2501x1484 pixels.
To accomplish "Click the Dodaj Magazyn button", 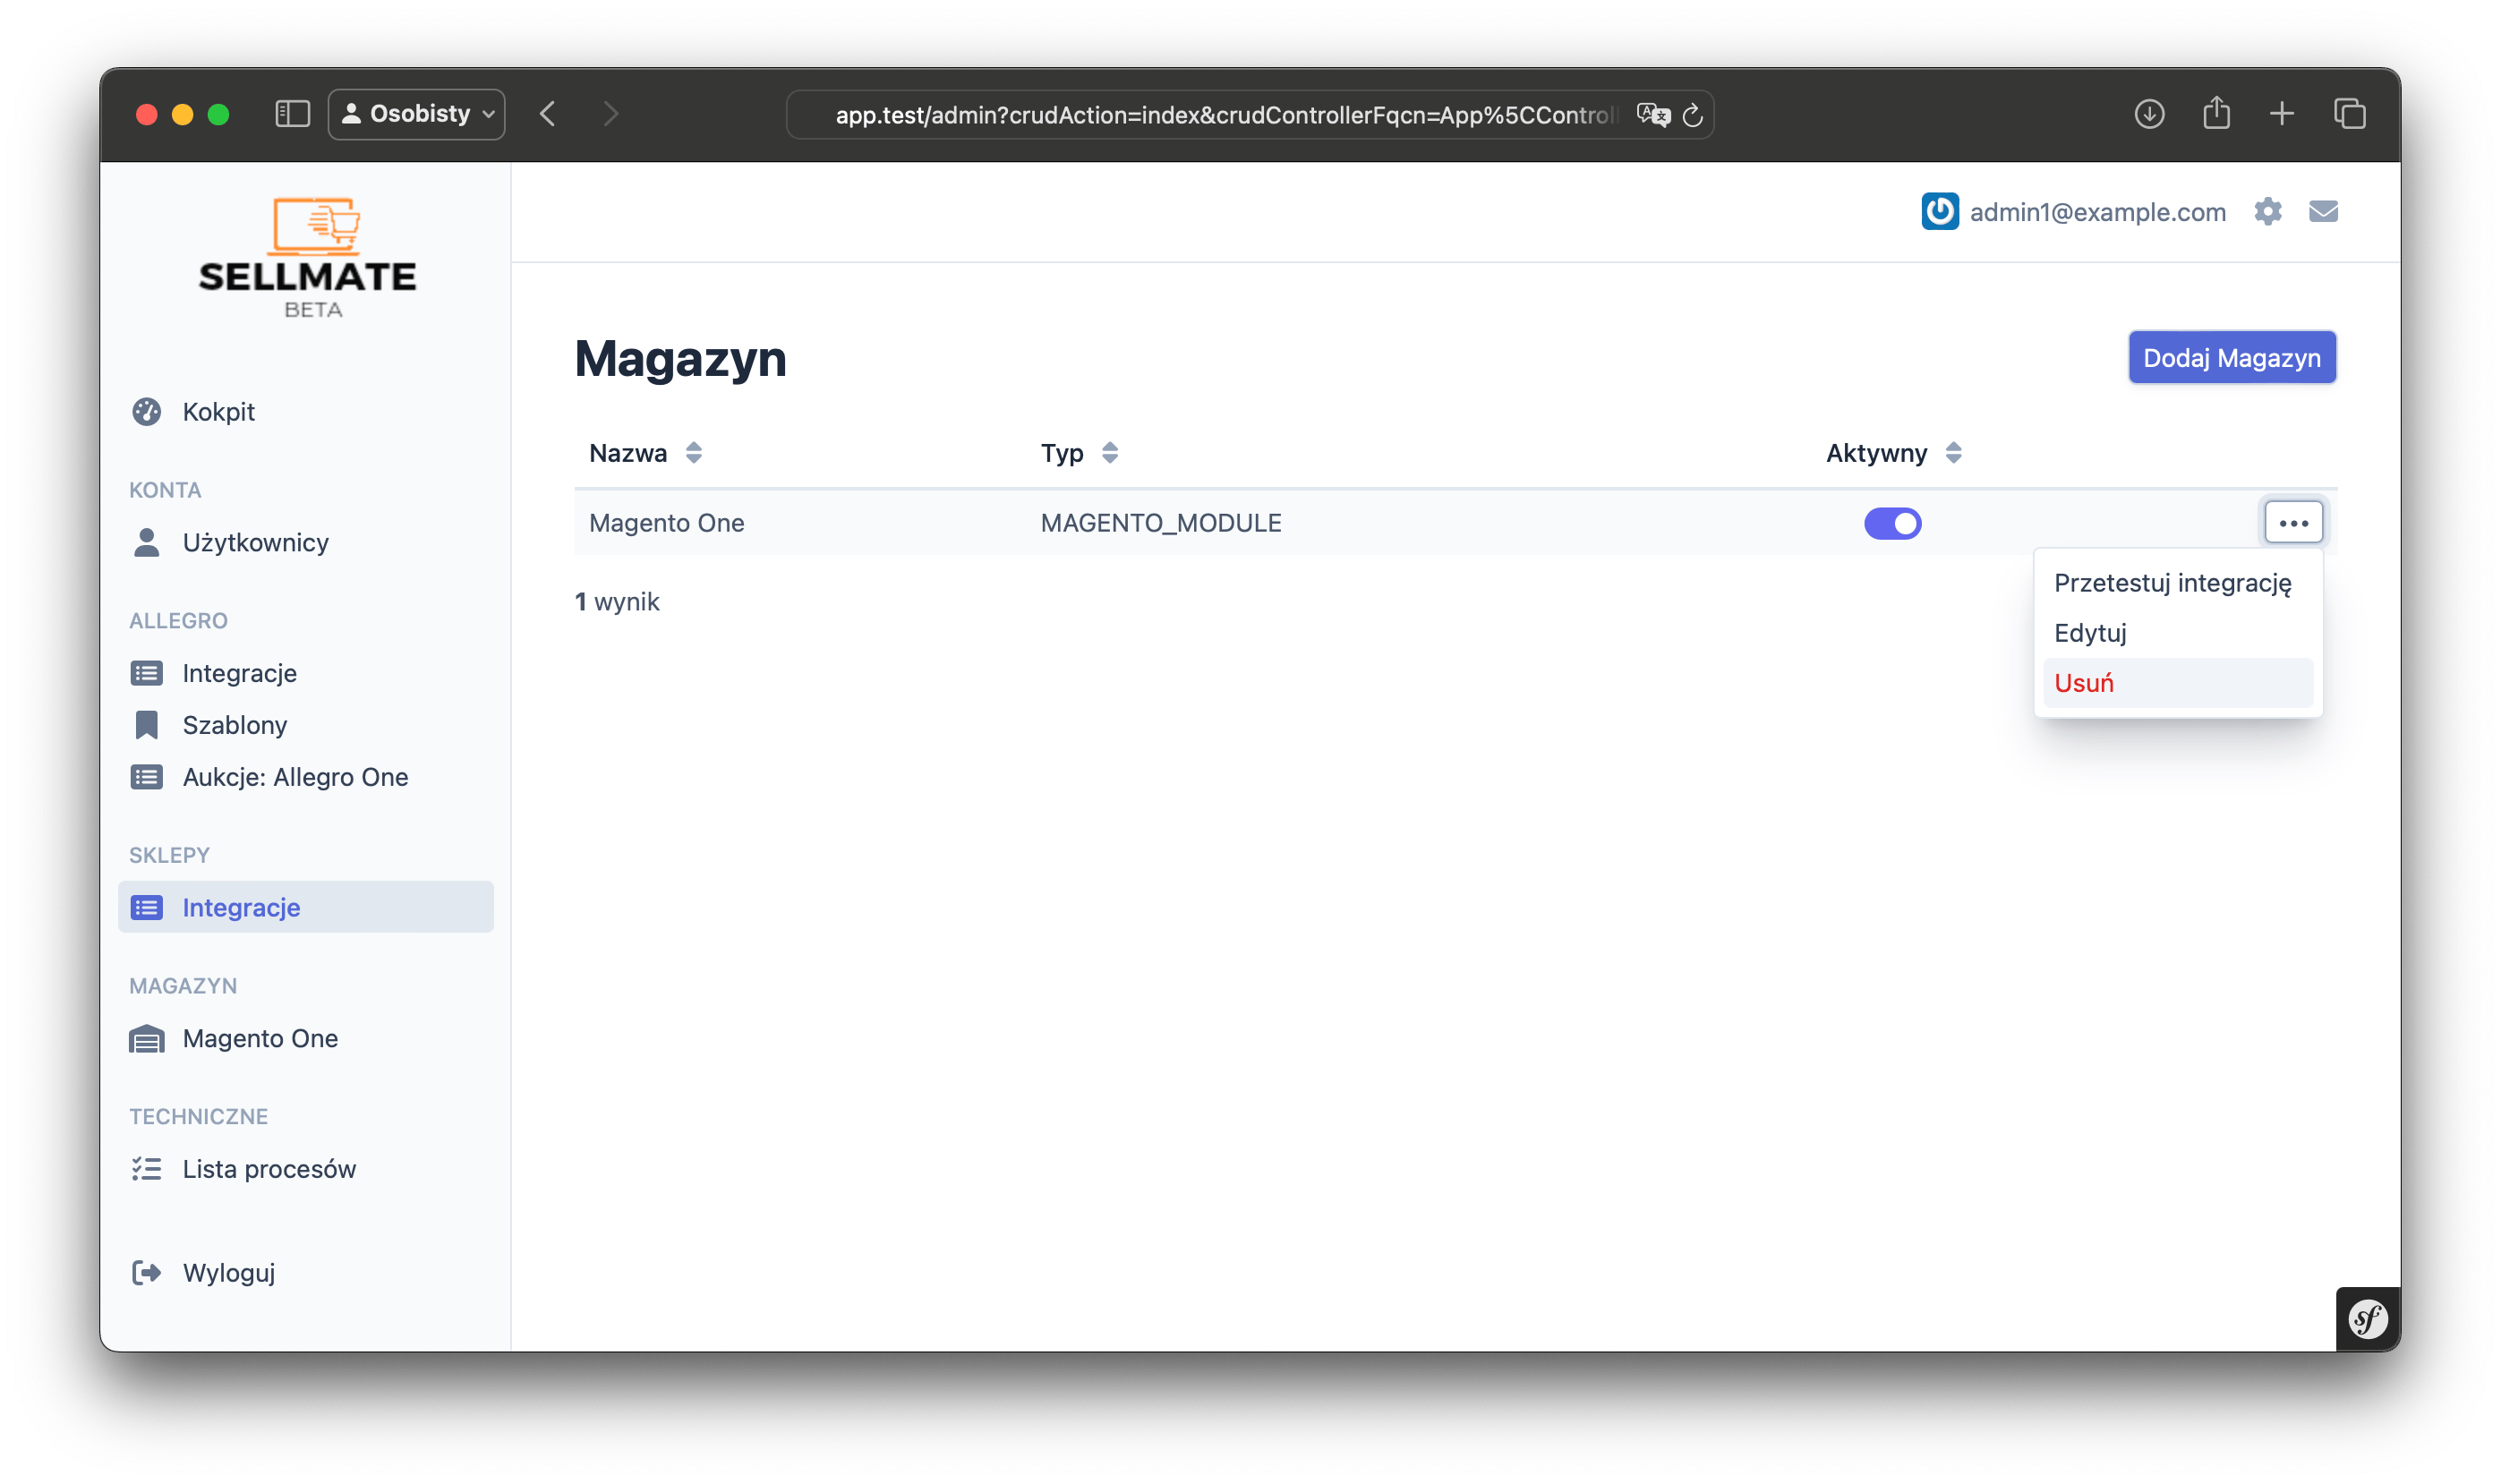I will point(2232,358).
